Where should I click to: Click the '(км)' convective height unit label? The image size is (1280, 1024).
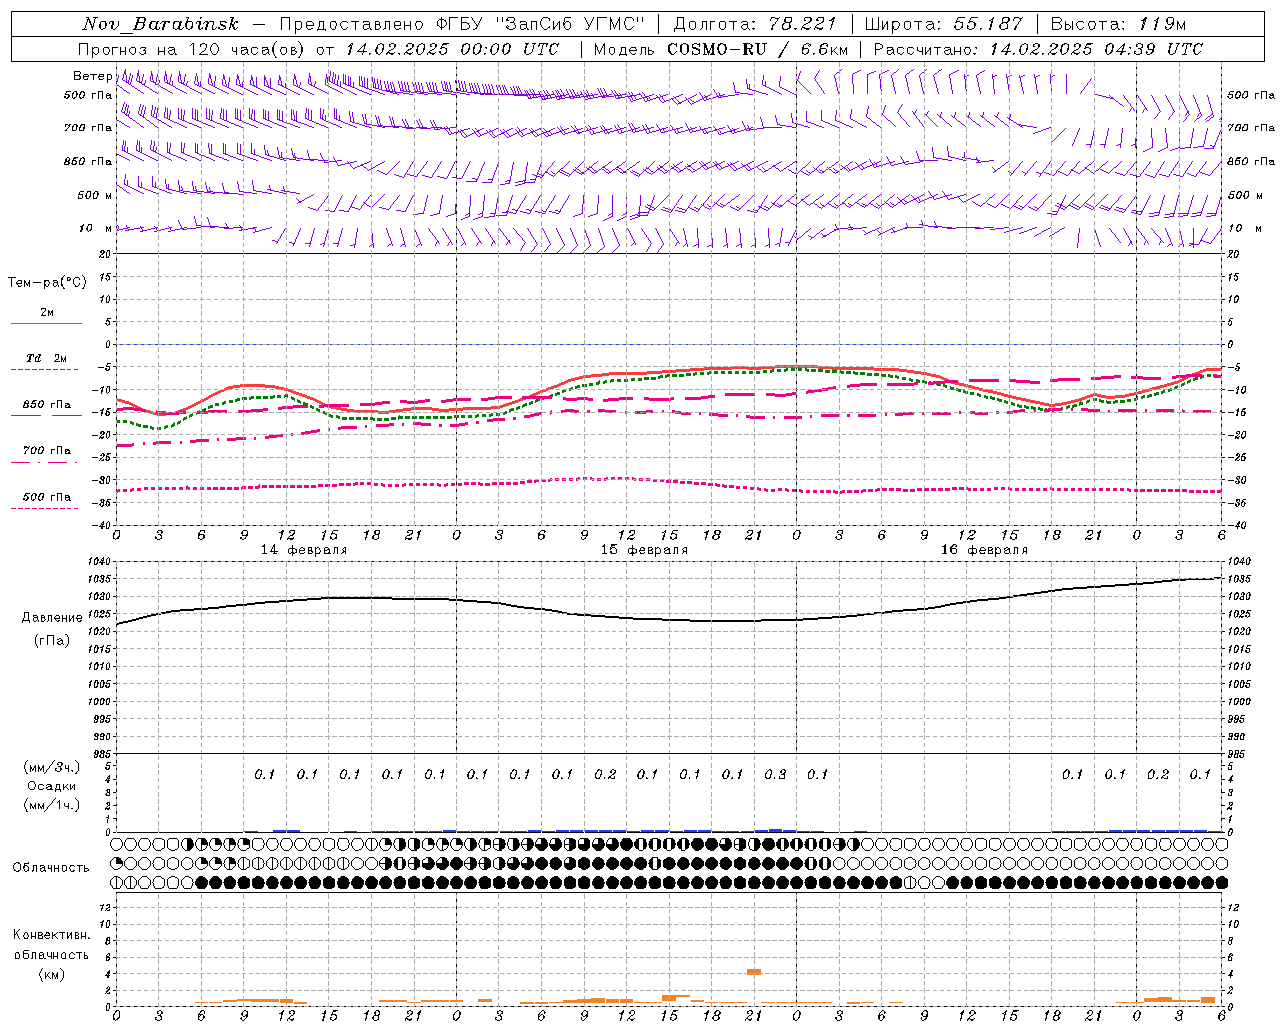click(51, 974)
